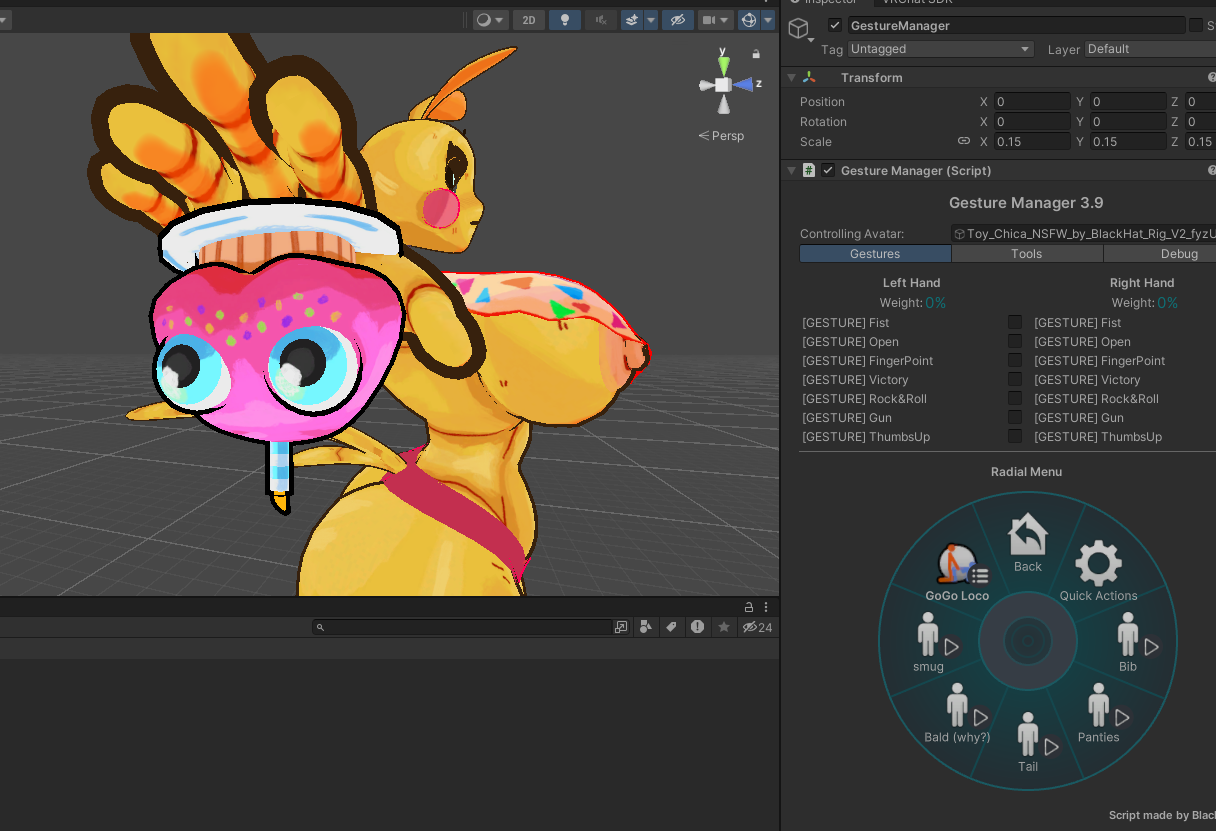This screenshot has height=831, width=1216.
Task: Edit the GestureManager object name field
Action: (1016, 25)
